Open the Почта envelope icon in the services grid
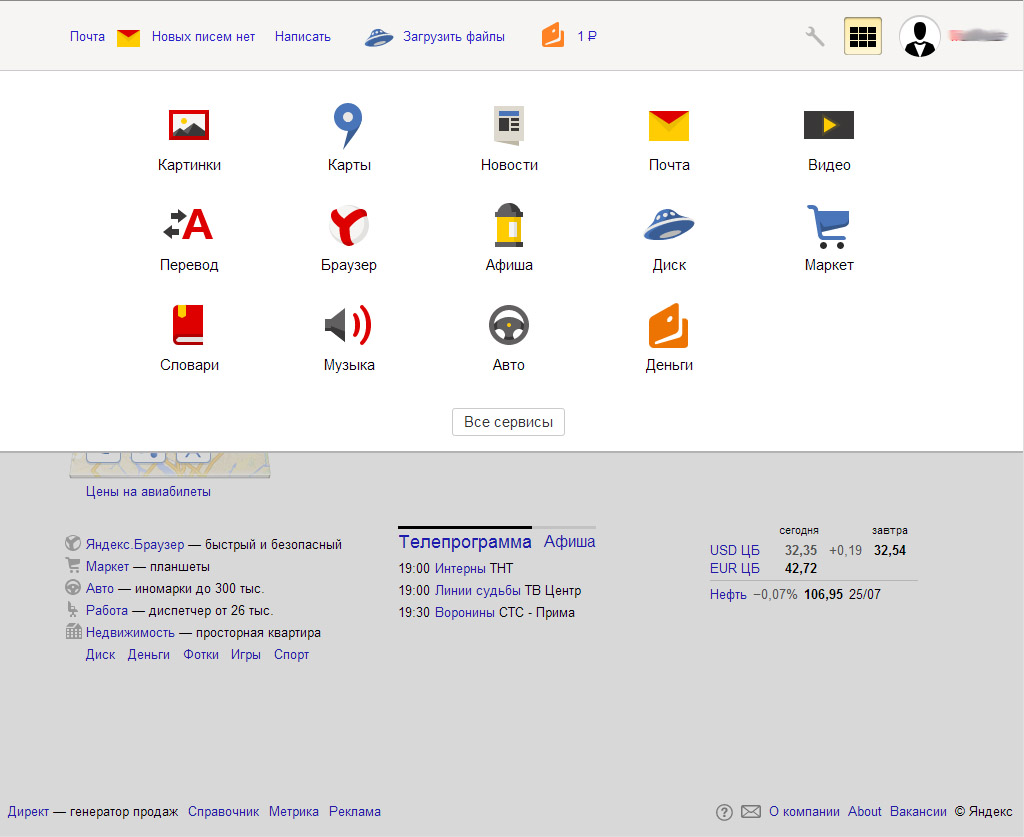Screen dimensions: 1024x837 [x=669, y=125]
